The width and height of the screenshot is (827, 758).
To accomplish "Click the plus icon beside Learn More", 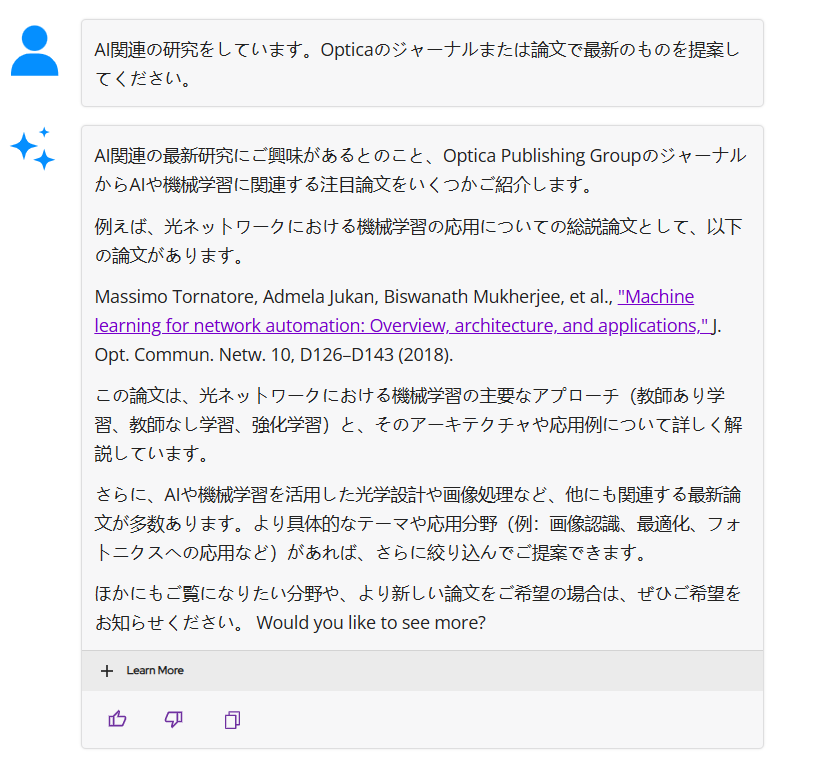I will [107, 670].
